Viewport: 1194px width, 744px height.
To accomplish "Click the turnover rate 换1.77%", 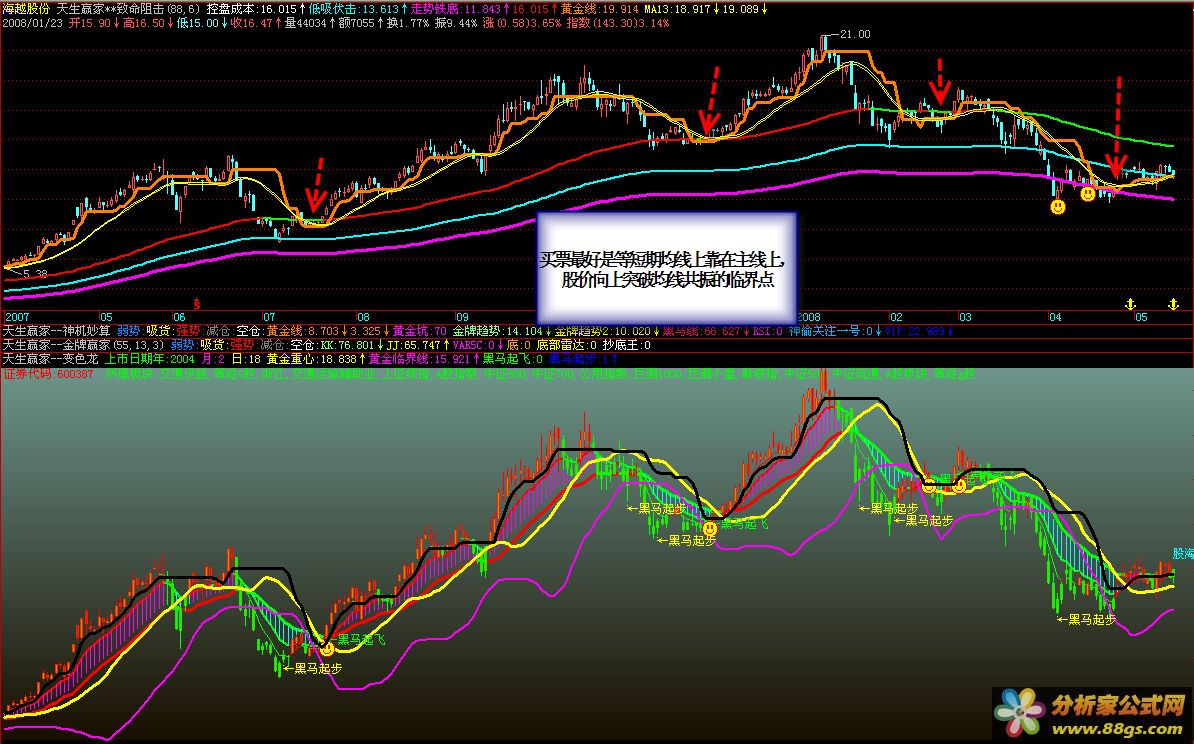I will [407, 23].
